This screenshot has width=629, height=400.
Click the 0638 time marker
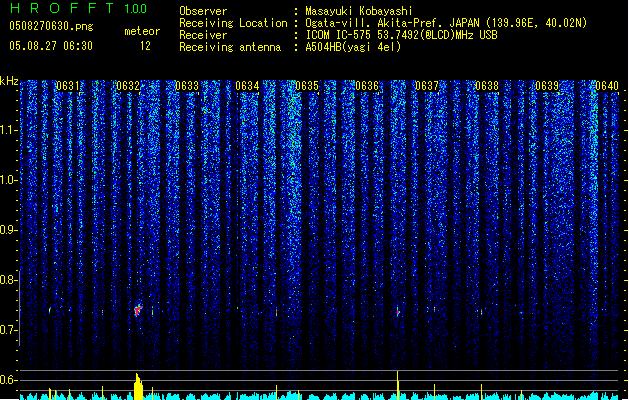487,86
